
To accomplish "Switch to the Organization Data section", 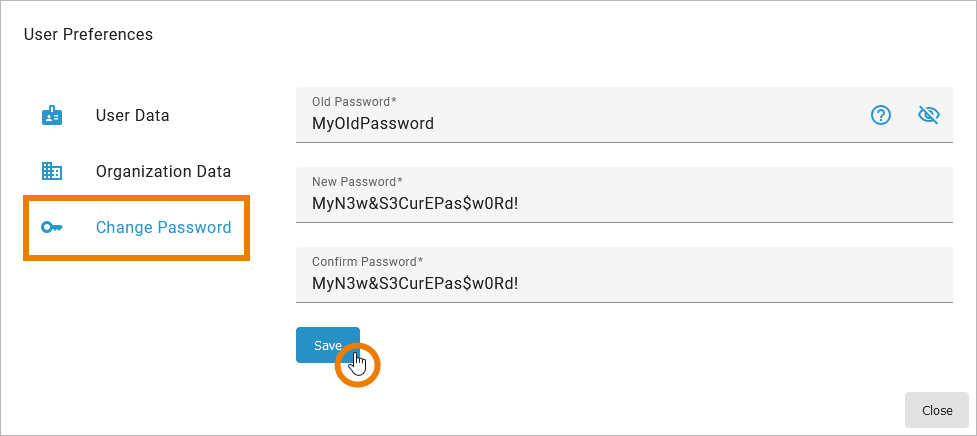I will pos(163,171).
